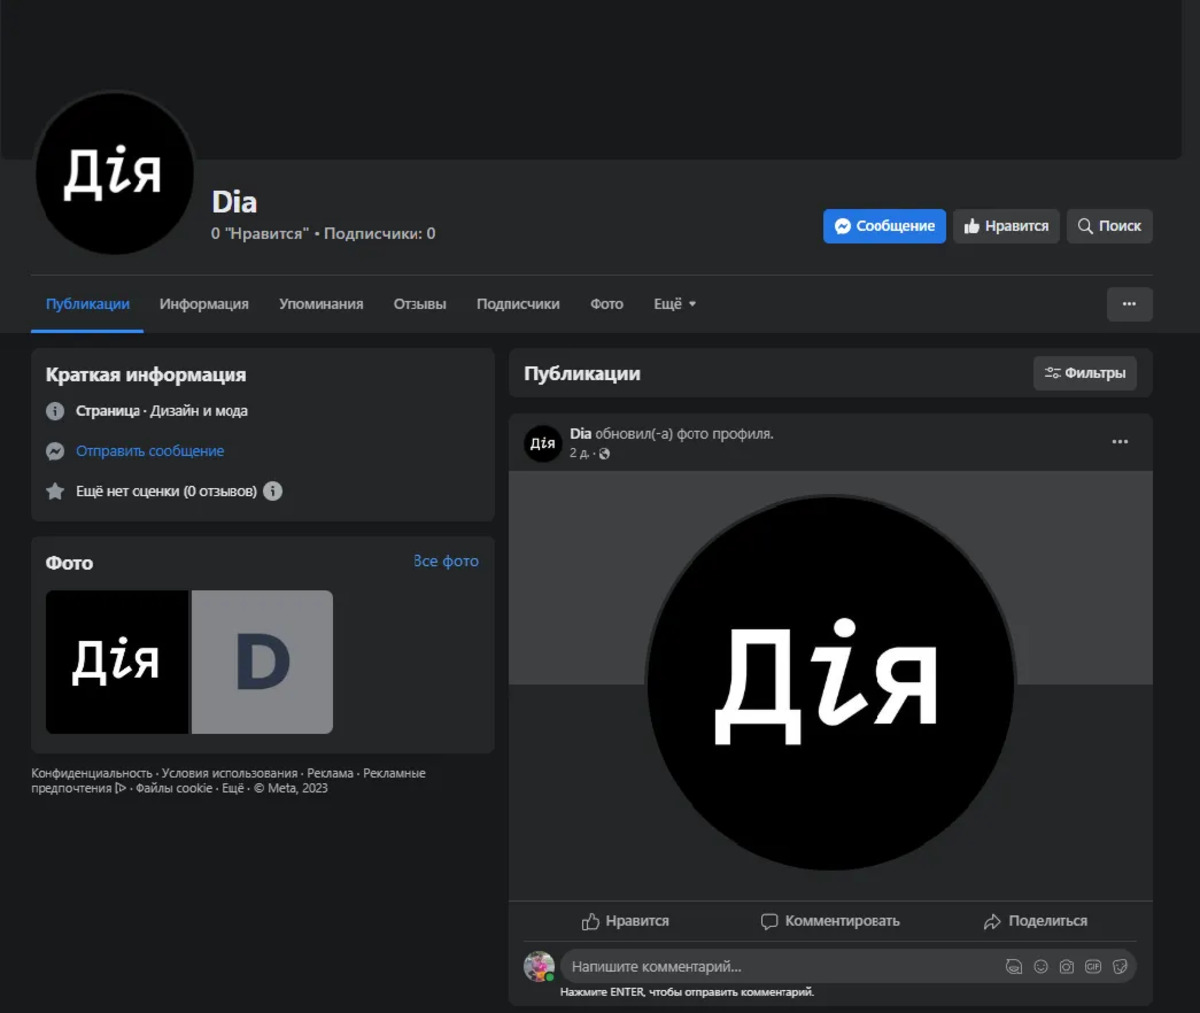
Task: Expand the footer Ещё link
Action: click(233, 788)
